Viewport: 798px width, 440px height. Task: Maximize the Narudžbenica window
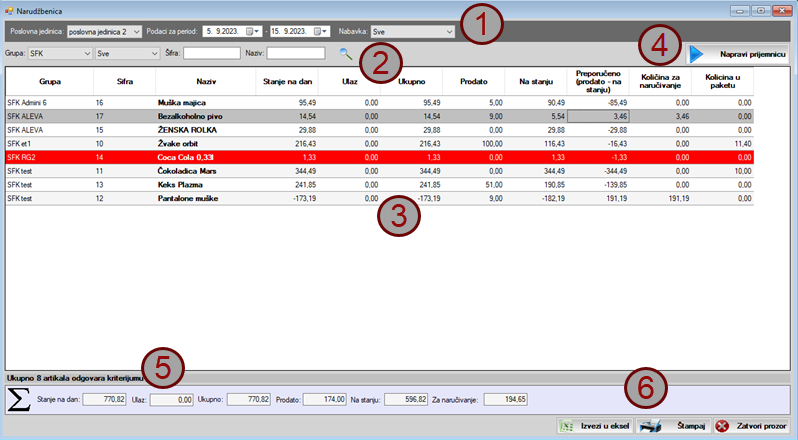(x=760, y=11)
